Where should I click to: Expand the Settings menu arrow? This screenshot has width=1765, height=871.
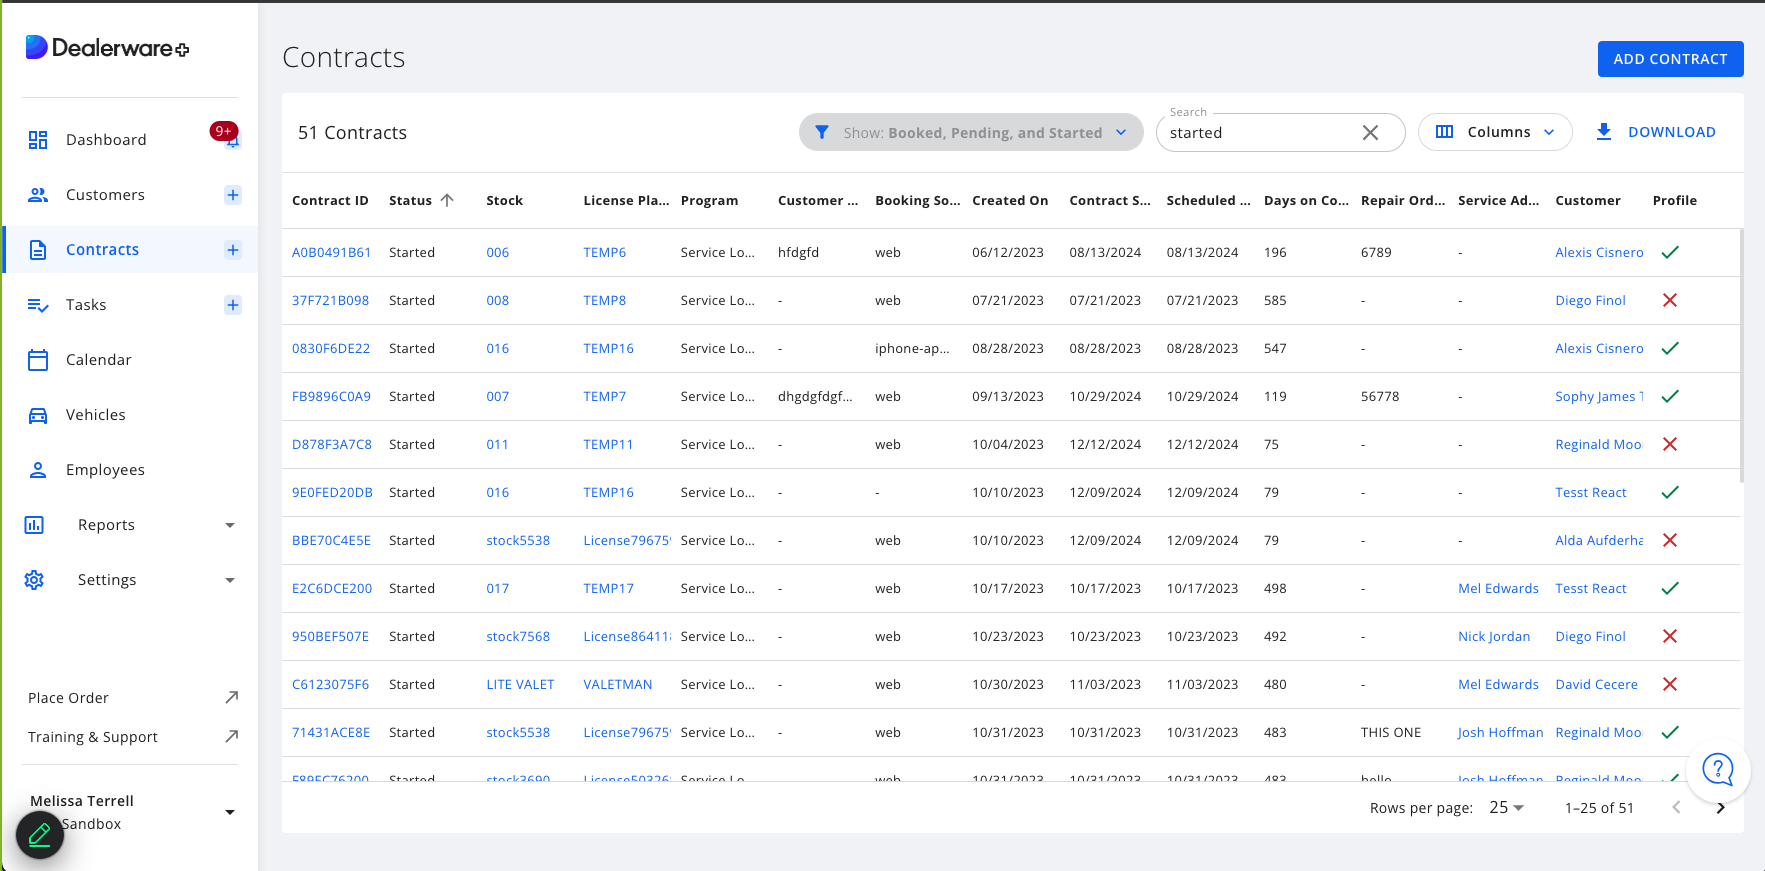pos(230,580)
